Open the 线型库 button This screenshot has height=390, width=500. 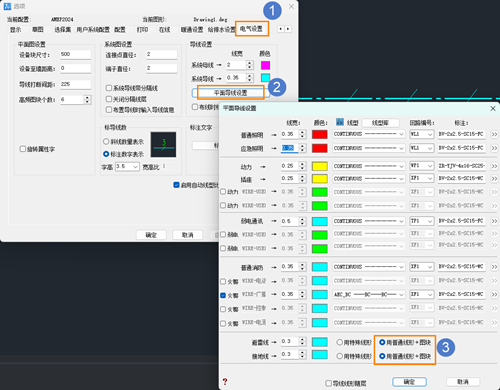[380, 123]
